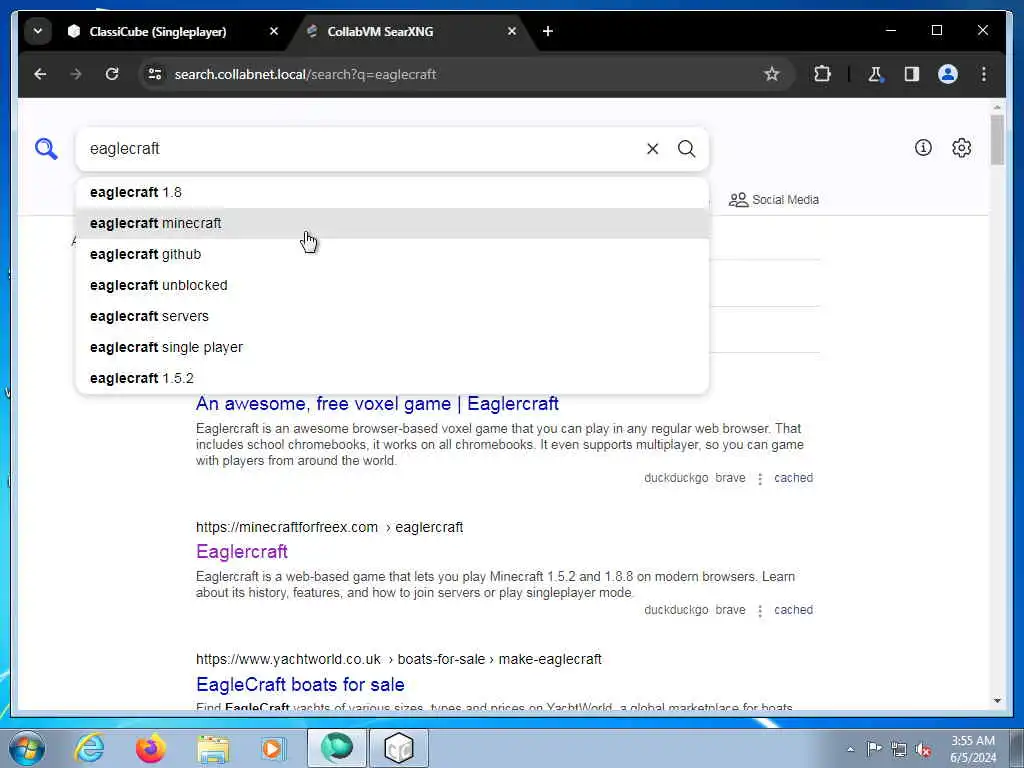Launch Firefox from taskbar
The width and height of the screenshot is (1024, 768).
pos(150,748)
